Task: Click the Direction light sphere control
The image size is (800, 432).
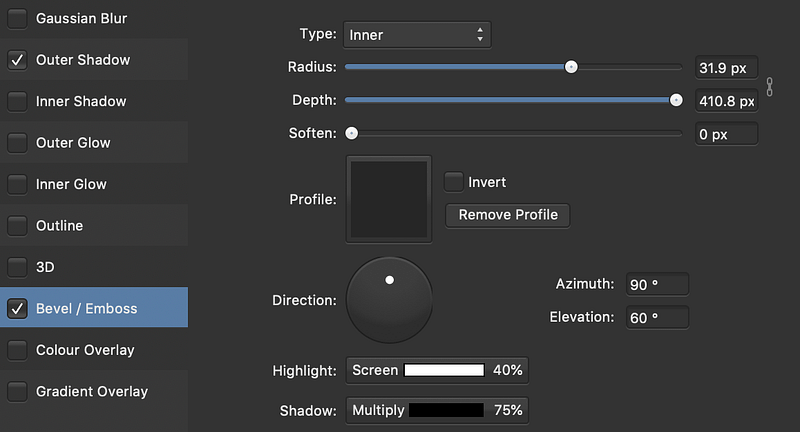Action: point(389,300)
